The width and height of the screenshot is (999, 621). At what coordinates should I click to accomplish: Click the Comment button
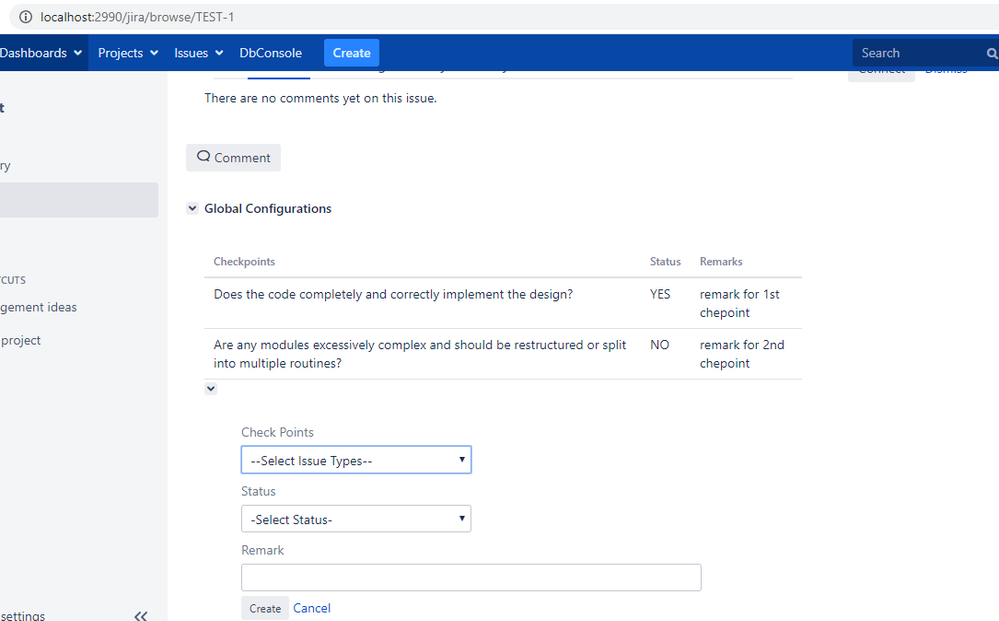point(233,157)
